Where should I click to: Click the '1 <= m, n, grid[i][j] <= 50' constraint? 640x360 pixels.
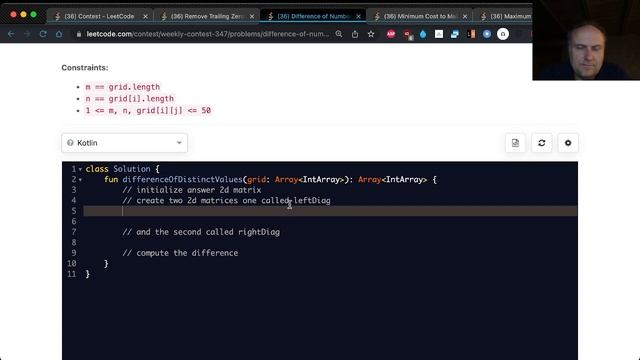(x=148, y=111)
